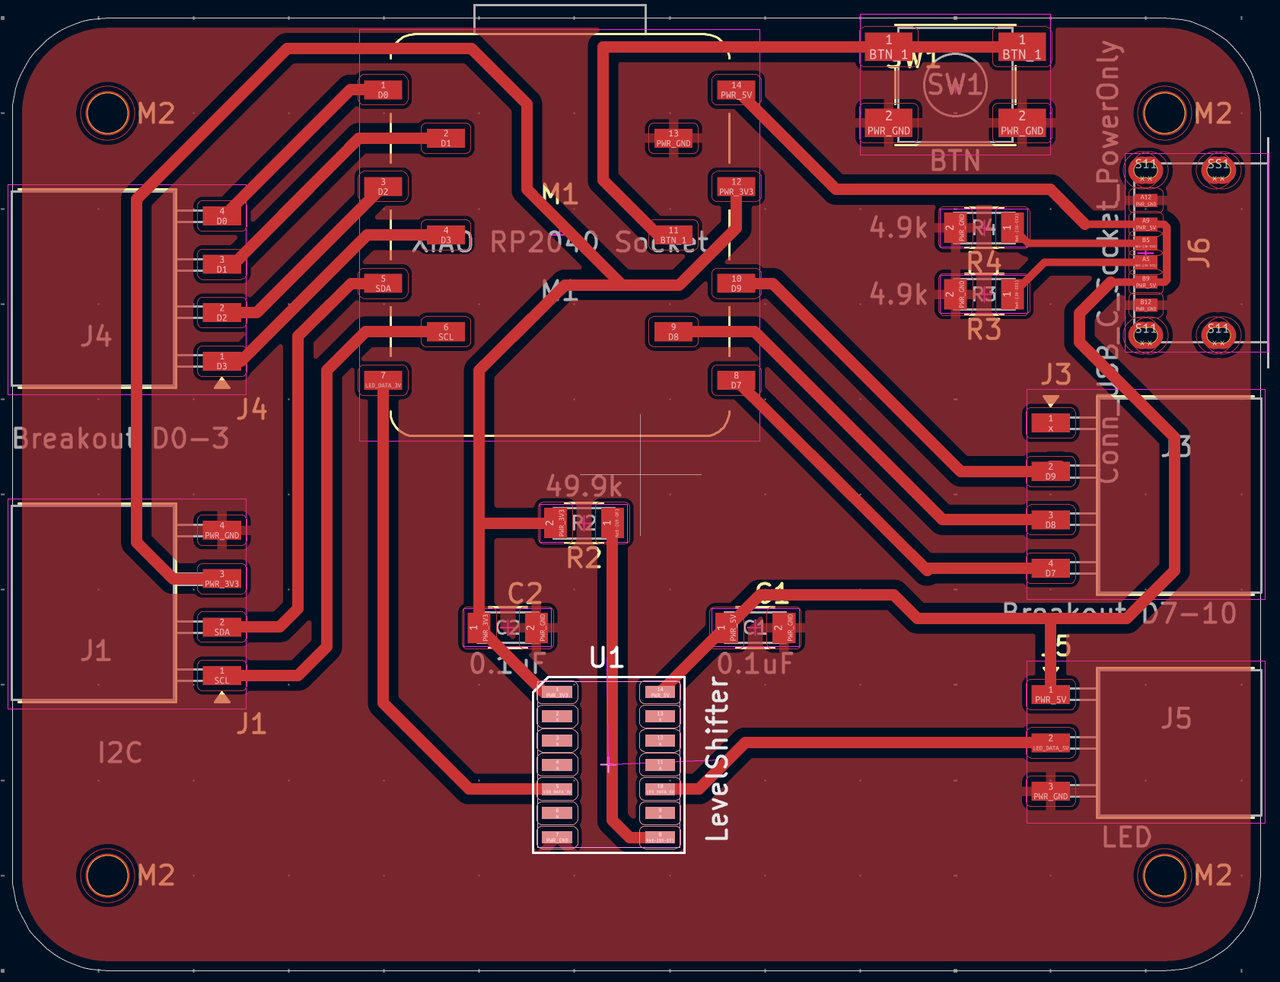Select J4 connector pad 1 labeled D3
The width and height of the screenshot is (1280, 982).
pos(222,361)
